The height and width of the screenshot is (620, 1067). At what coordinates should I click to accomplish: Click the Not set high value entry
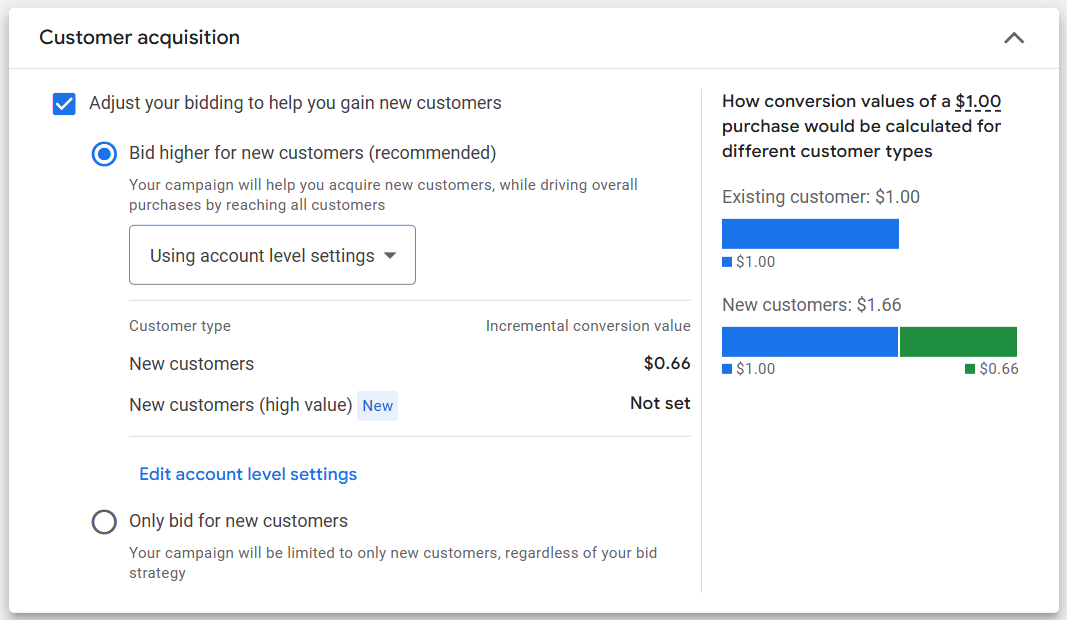tap(660, 404)
